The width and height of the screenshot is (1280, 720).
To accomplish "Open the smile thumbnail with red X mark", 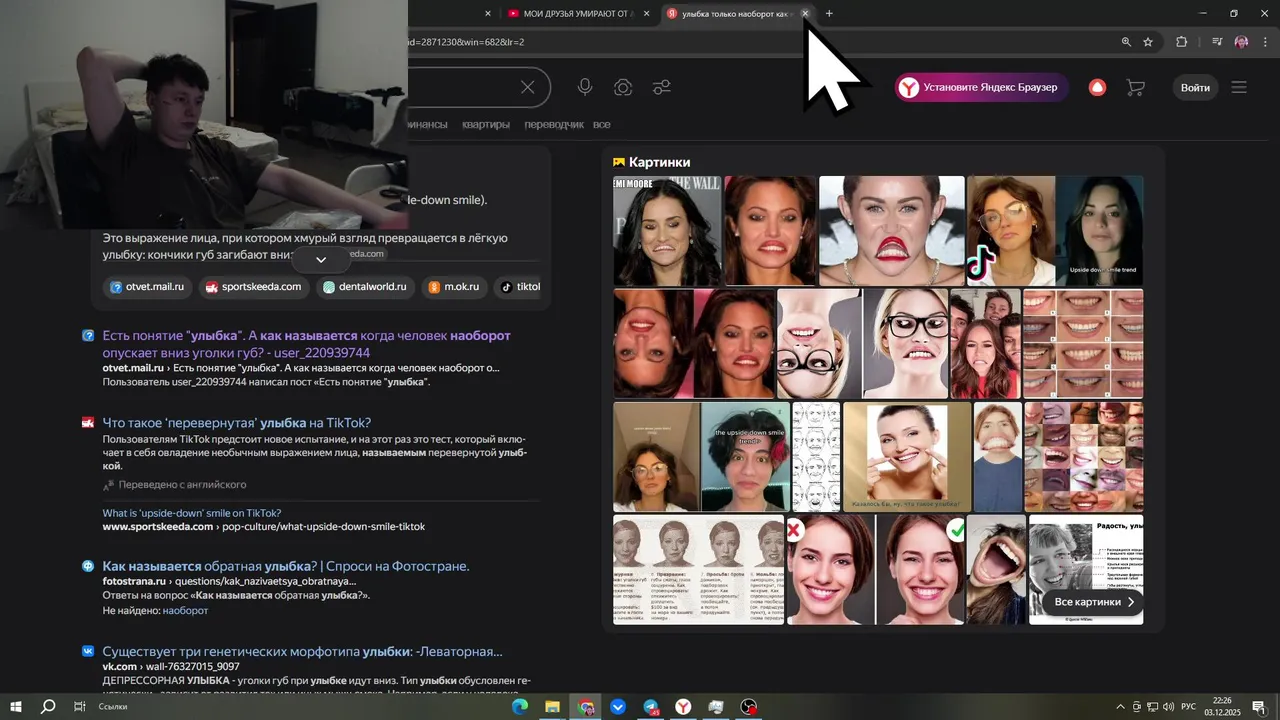I will pos(831,570).
